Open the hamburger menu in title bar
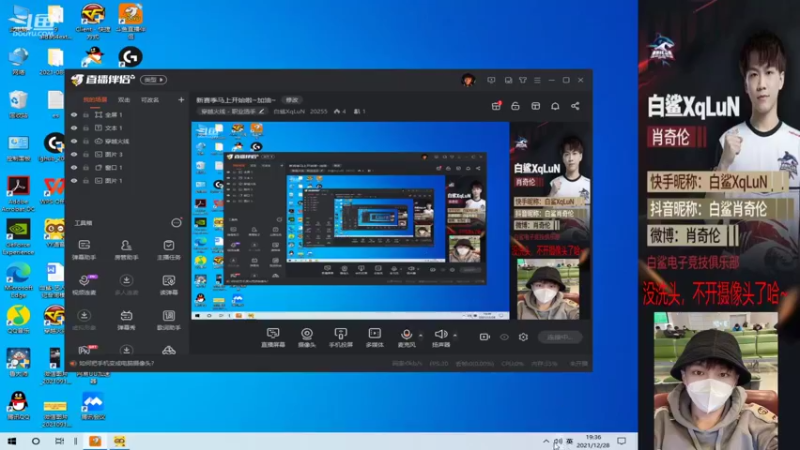 tap(537, 80)
